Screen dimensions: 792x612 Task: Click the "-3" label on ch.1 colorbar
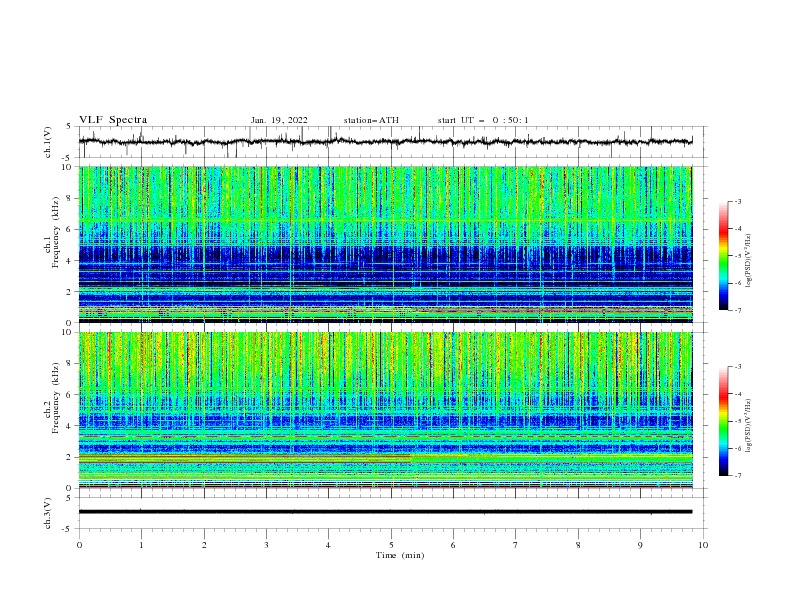(737, 201)
